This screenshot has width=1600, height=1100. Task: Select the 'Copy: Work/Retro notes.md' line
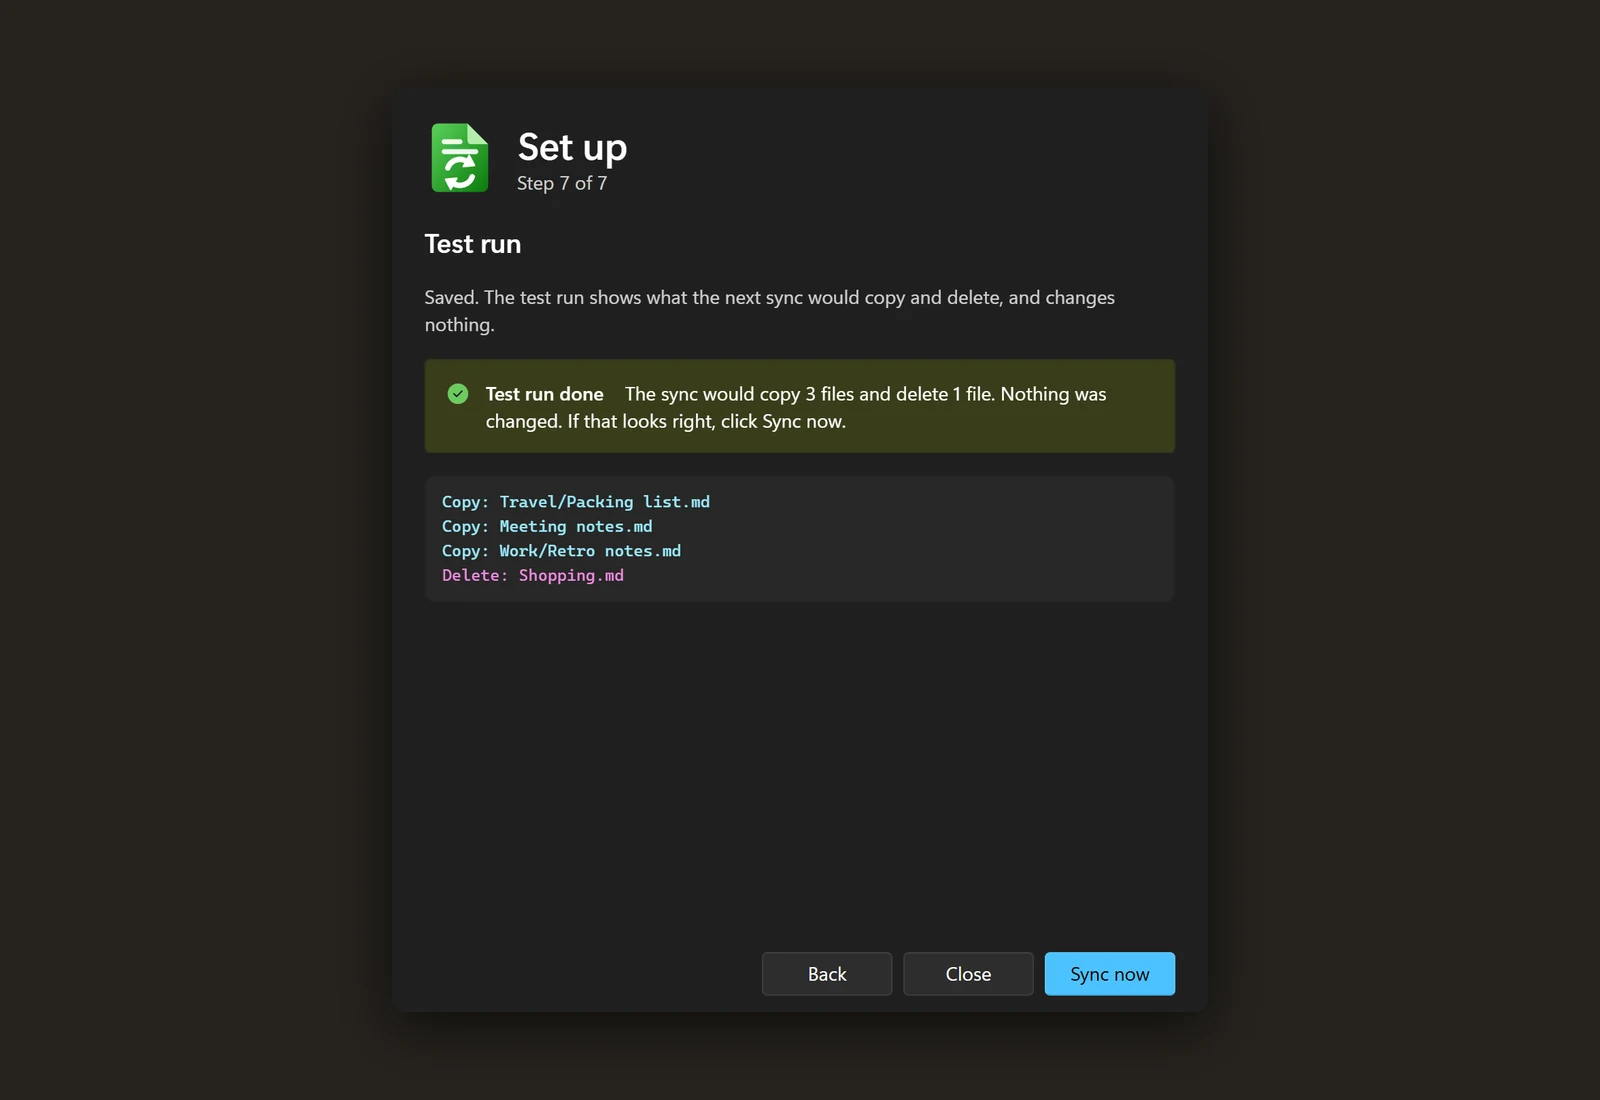pyautogui.click(x=561, y=551)
